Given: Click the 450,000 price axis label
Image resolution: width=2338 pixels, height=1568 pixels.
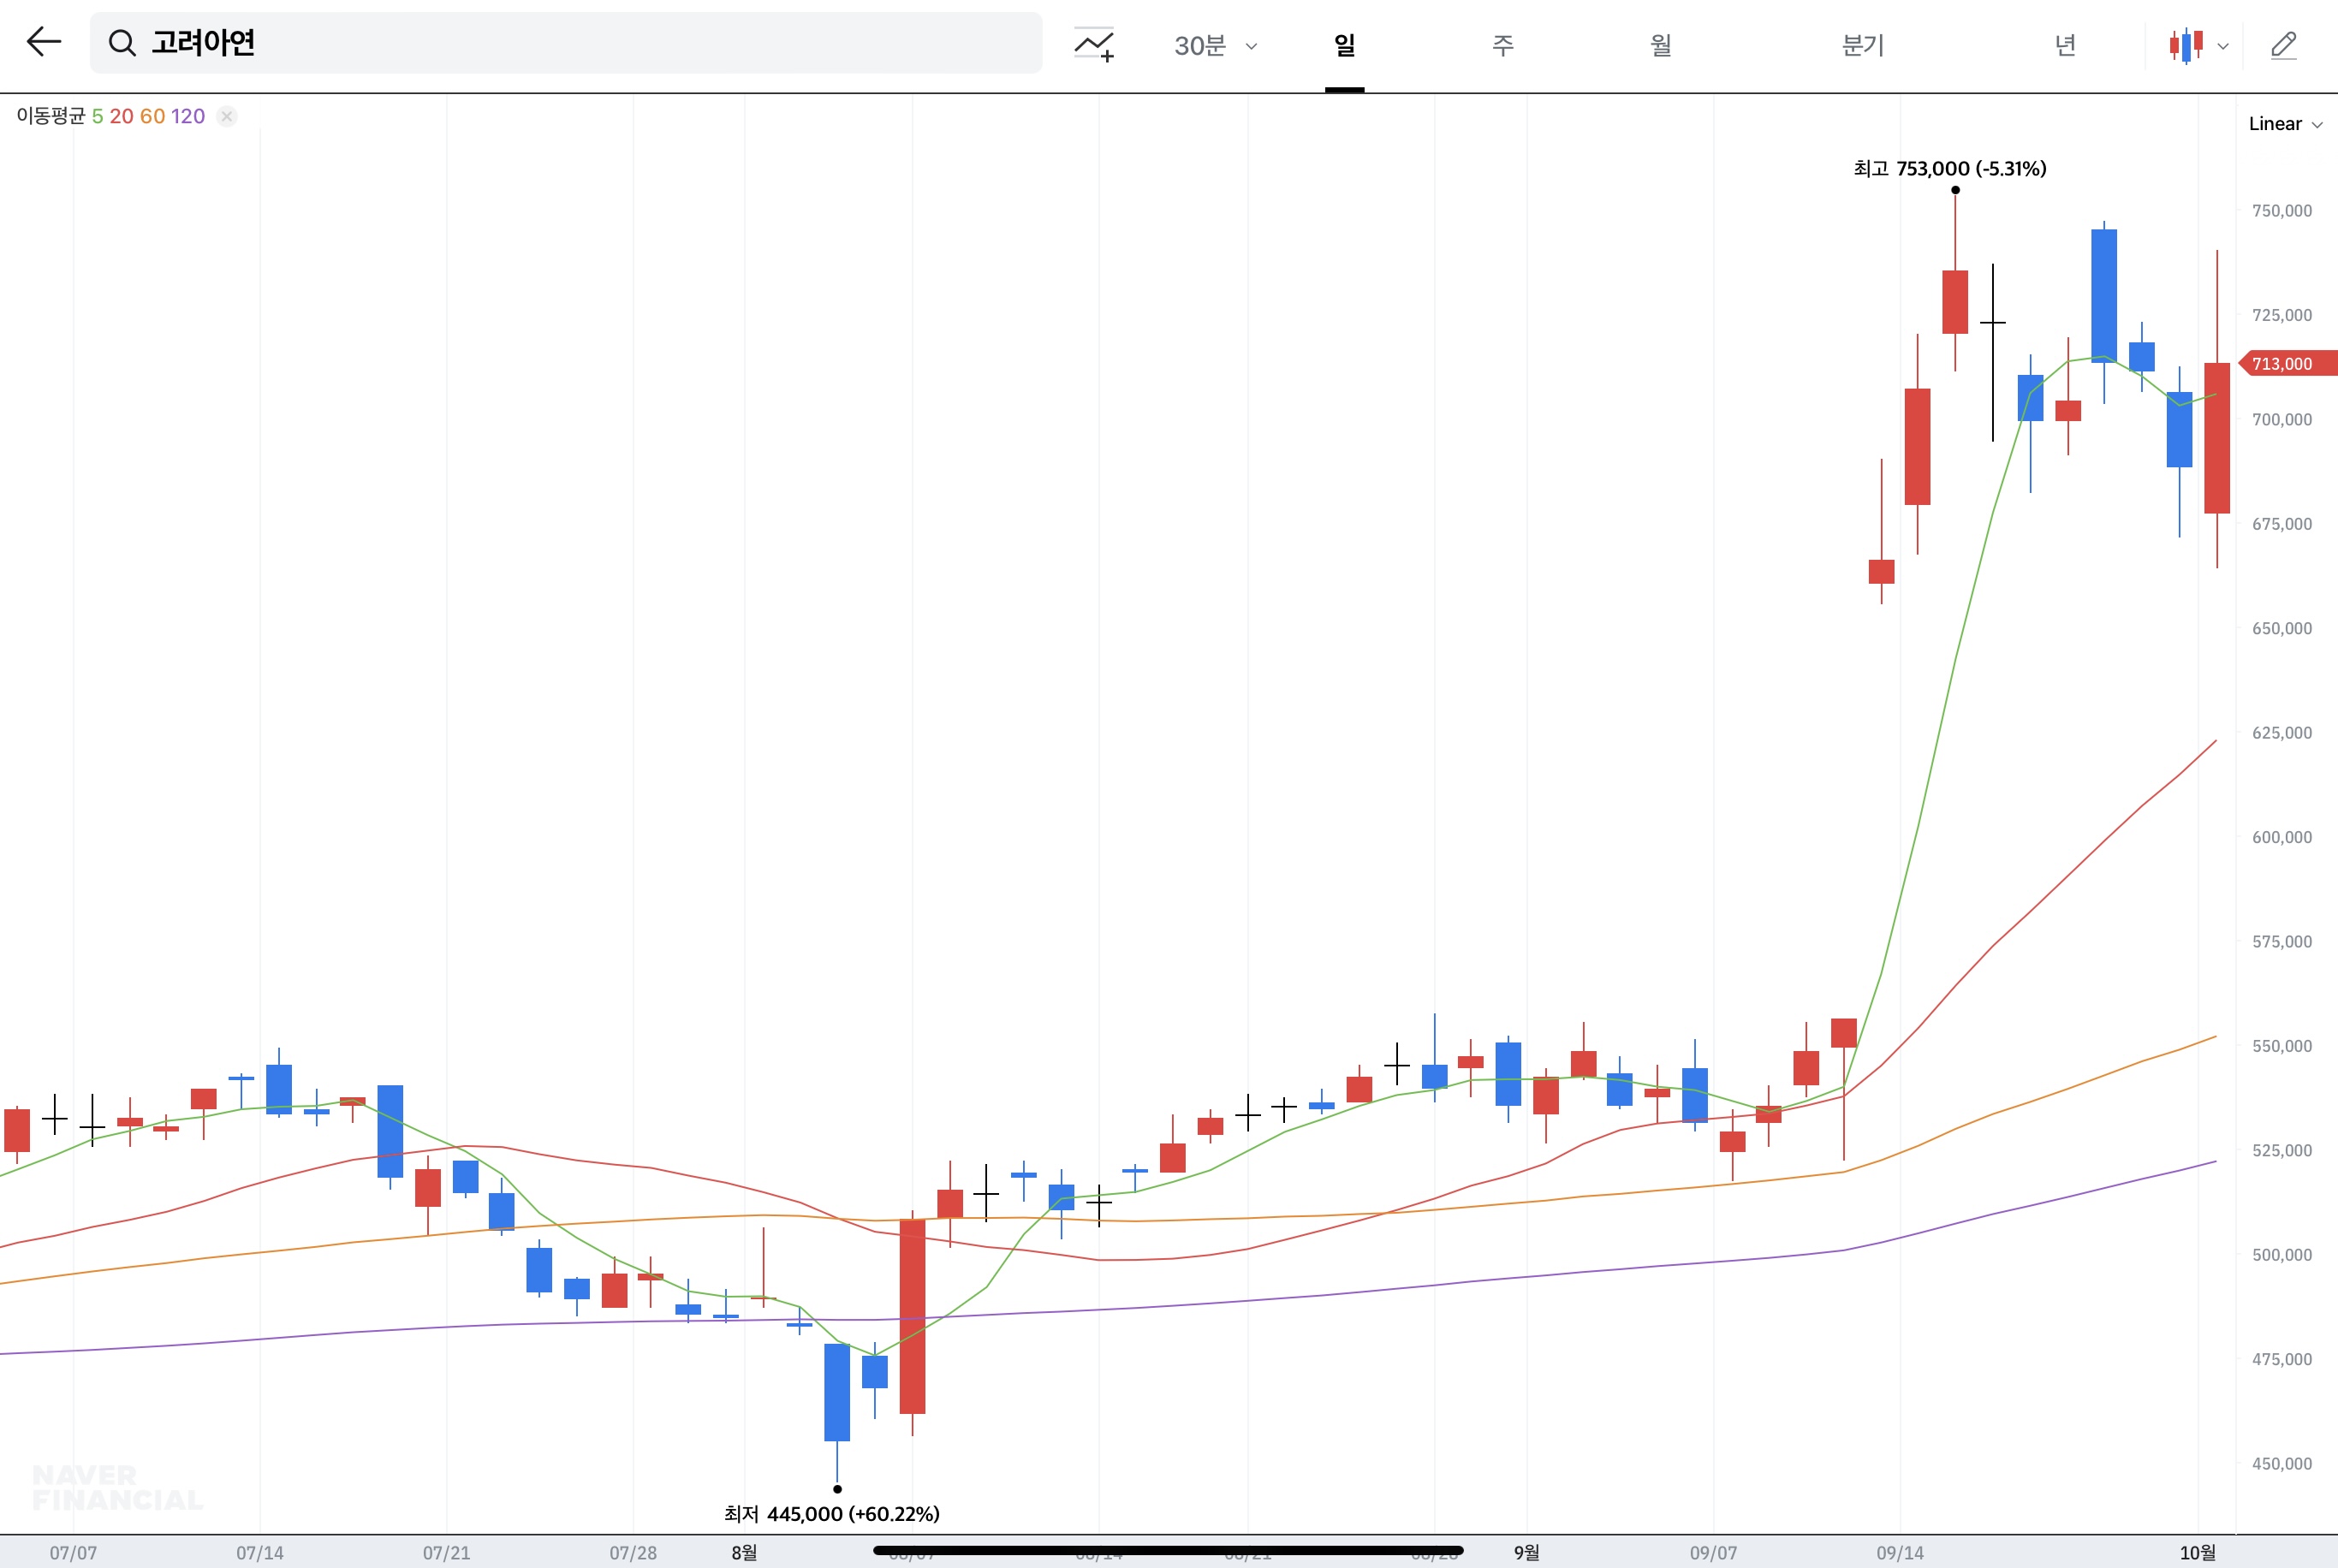Looking at the screenshot, I should pos(2282,1464).
